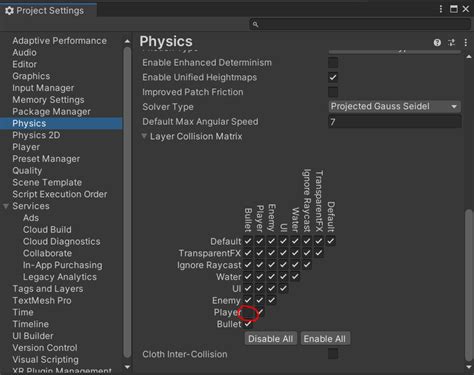The width and height of the screenshot is (474, 375).
Task: Open Preset Manager settings
Action: click(x=46, y=159)
